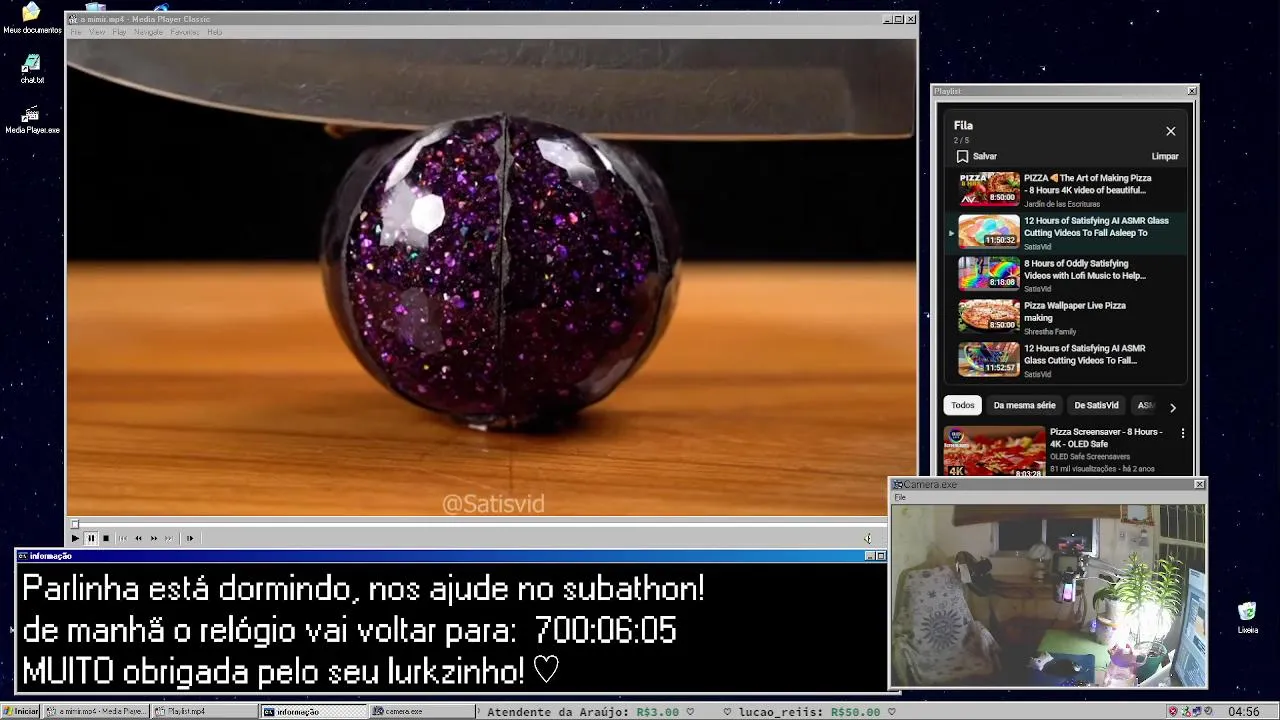Open the View menu in Media Player Classic
1280x720 pixels.
tap(97, 32)
